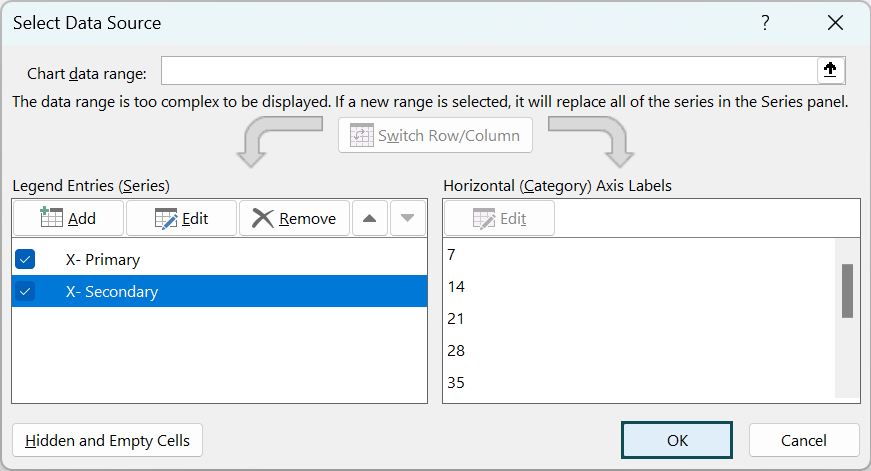Close the Select Data Source dialog
Viewport: 871px width, 471px height.
pyautogui.click(x=835, y=23)
